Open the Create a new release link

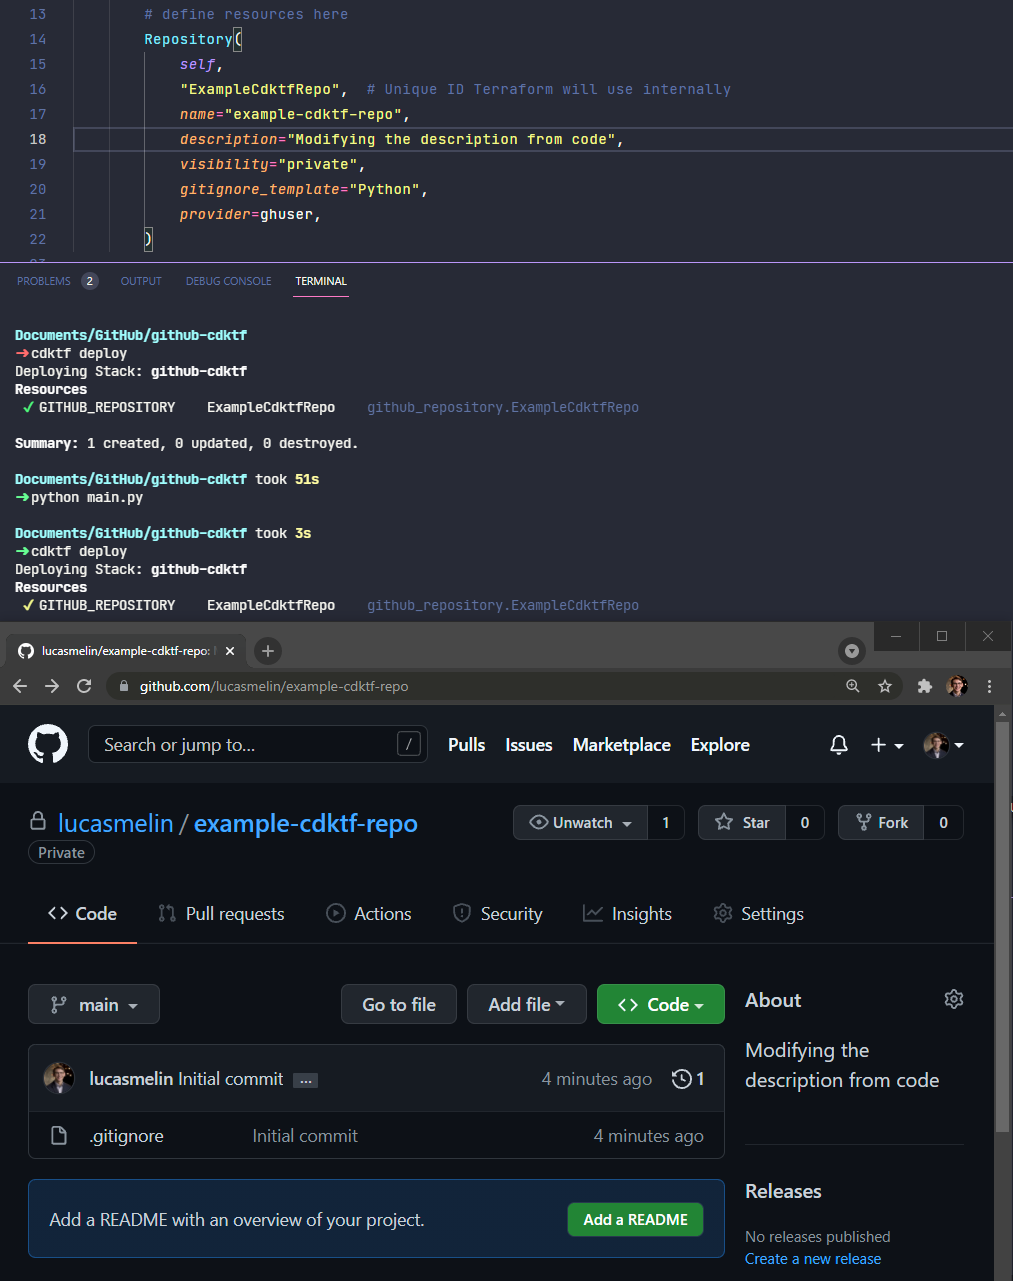click(812, 1259)
